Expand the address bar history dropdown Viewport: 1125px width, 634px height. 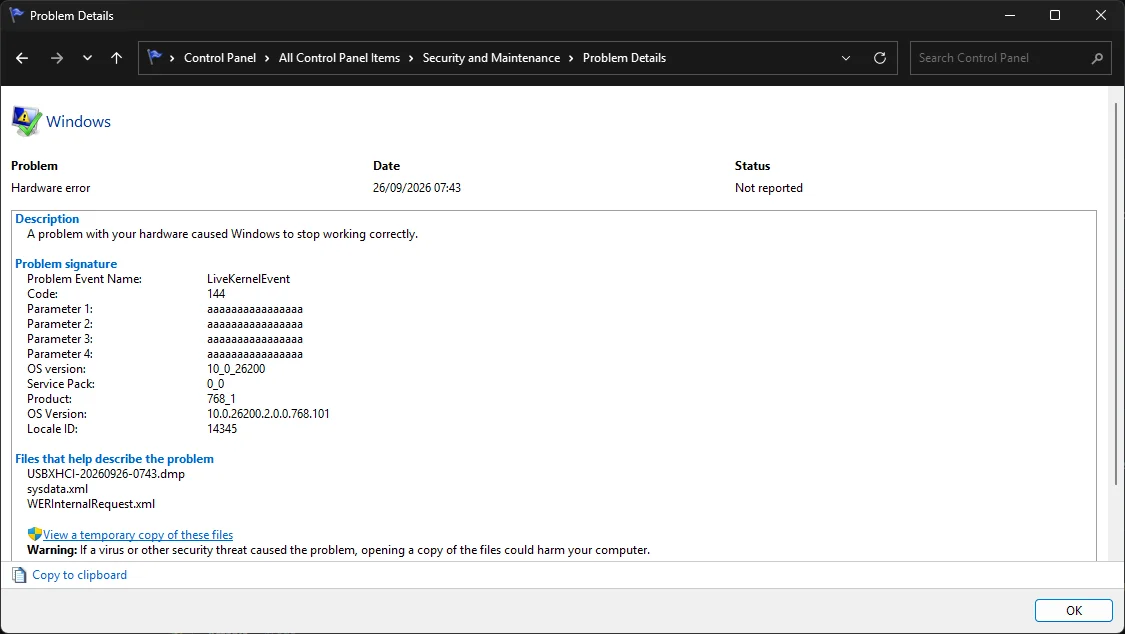click(x=846, y=58)
